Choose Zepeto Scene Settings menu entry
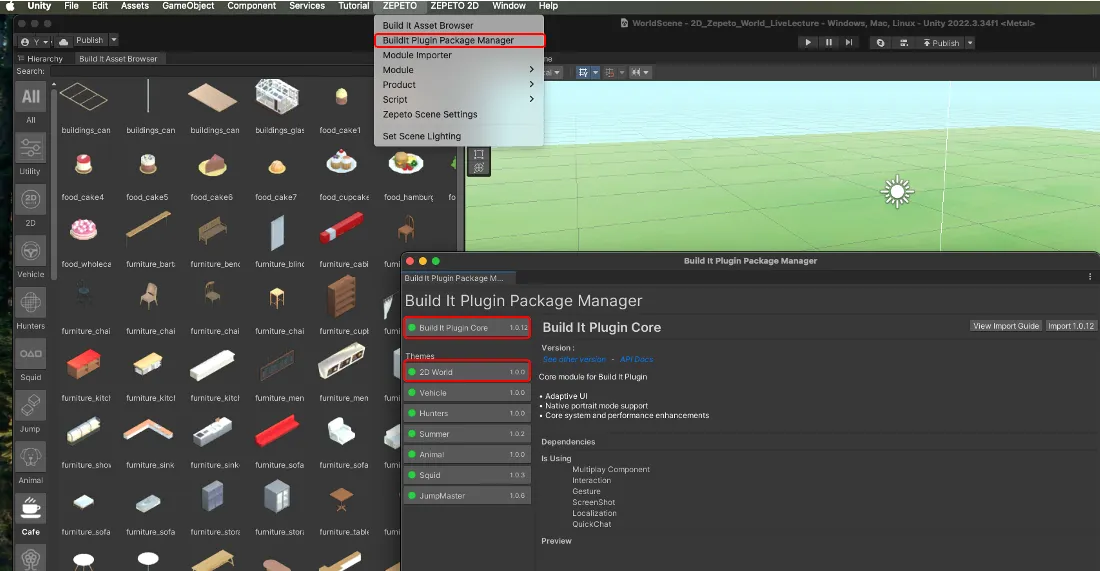The image size is (1100, 571). coord(459,114)
